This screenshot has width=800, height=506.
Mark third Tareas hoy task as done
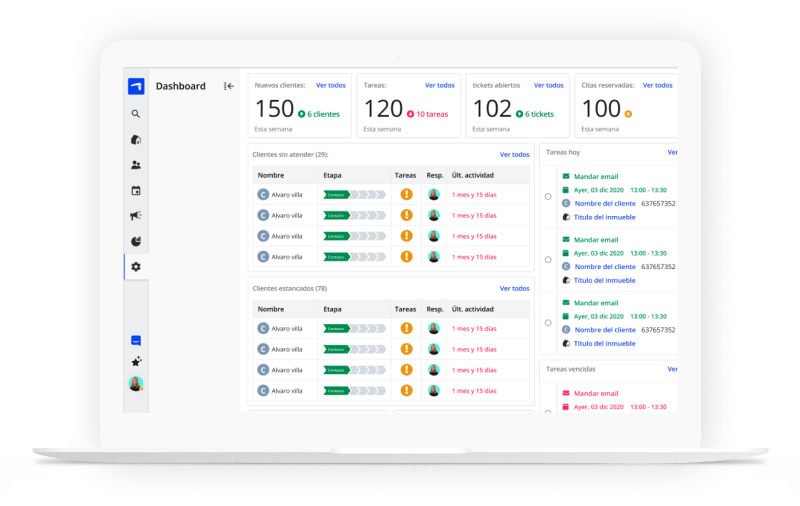(548, 323)
